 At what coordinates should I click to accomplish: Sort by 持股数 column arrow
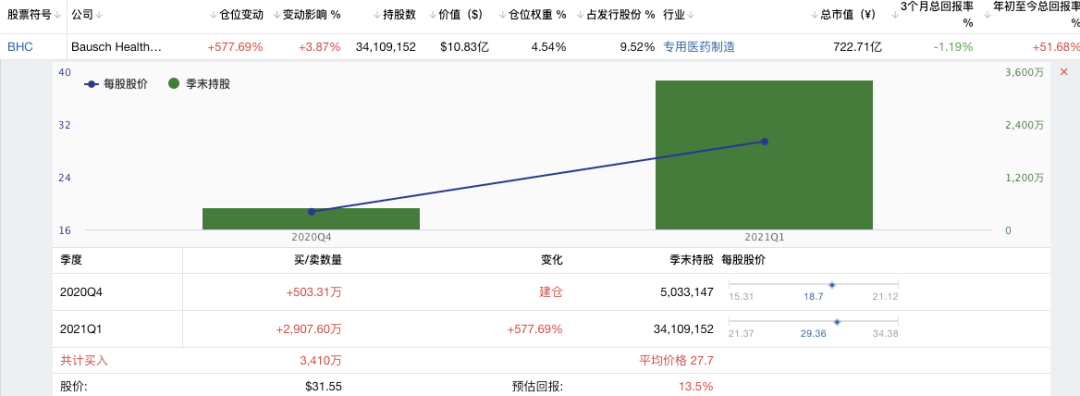pos(377,14)
